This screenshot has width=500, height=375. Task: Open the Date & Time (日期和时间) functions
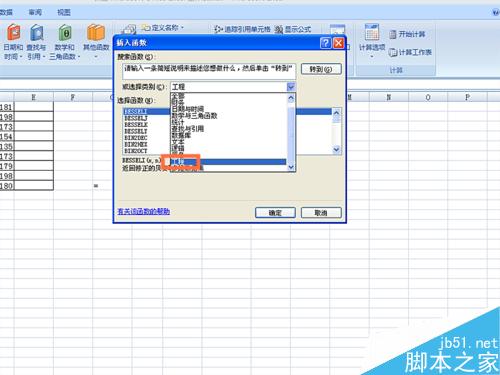pyautogui.click(x=13, y=42)
